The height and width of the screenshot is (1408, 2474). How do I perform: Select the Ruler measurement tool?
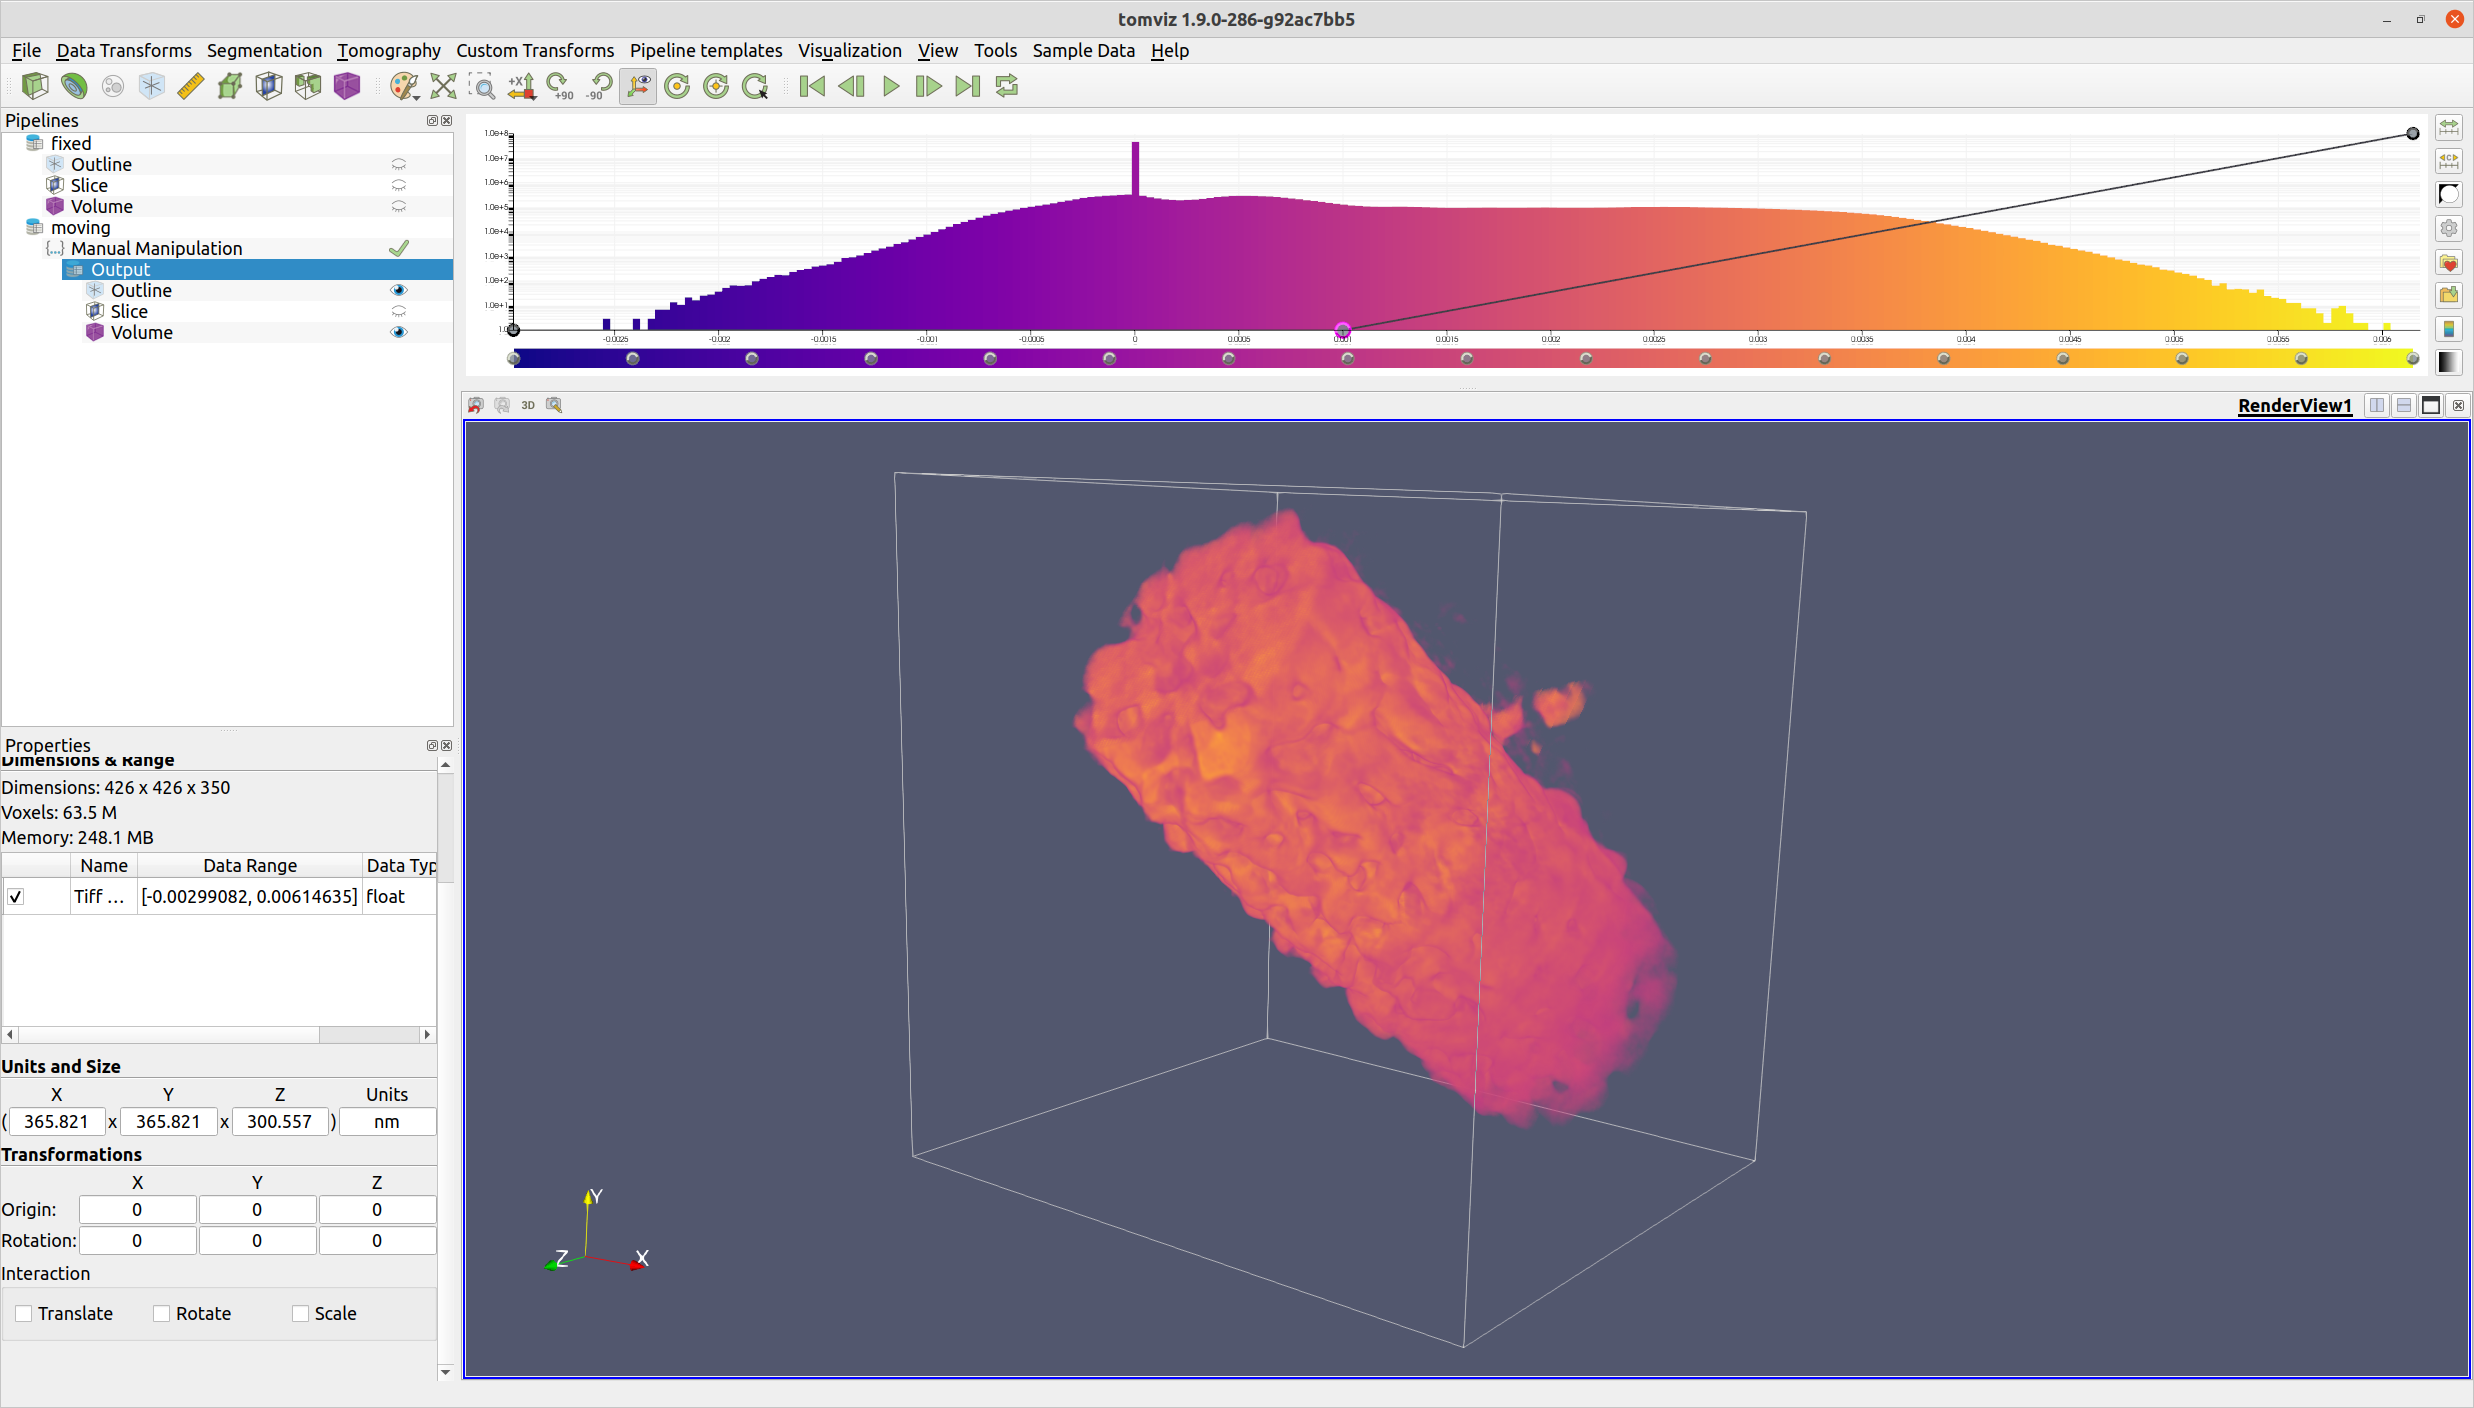tap(190, 87)
